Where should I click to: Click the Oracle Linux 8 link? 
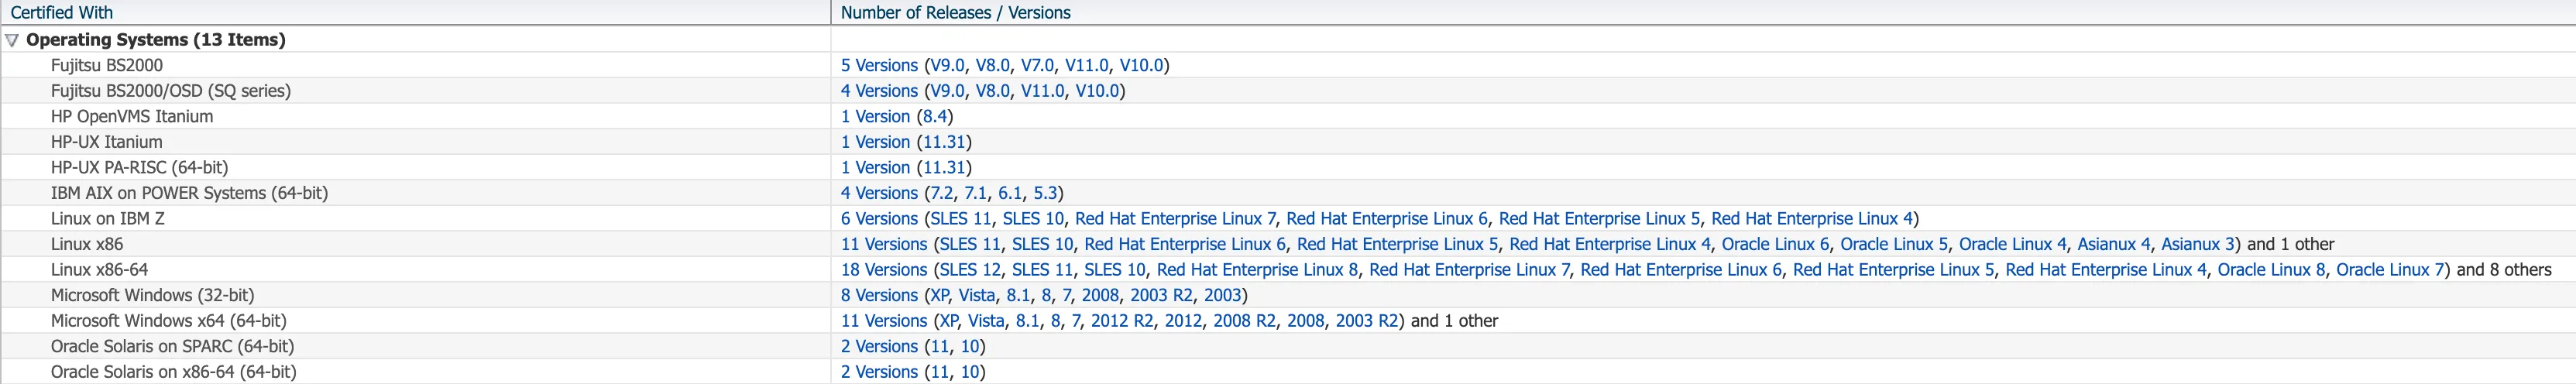(x=2271, y=270)
